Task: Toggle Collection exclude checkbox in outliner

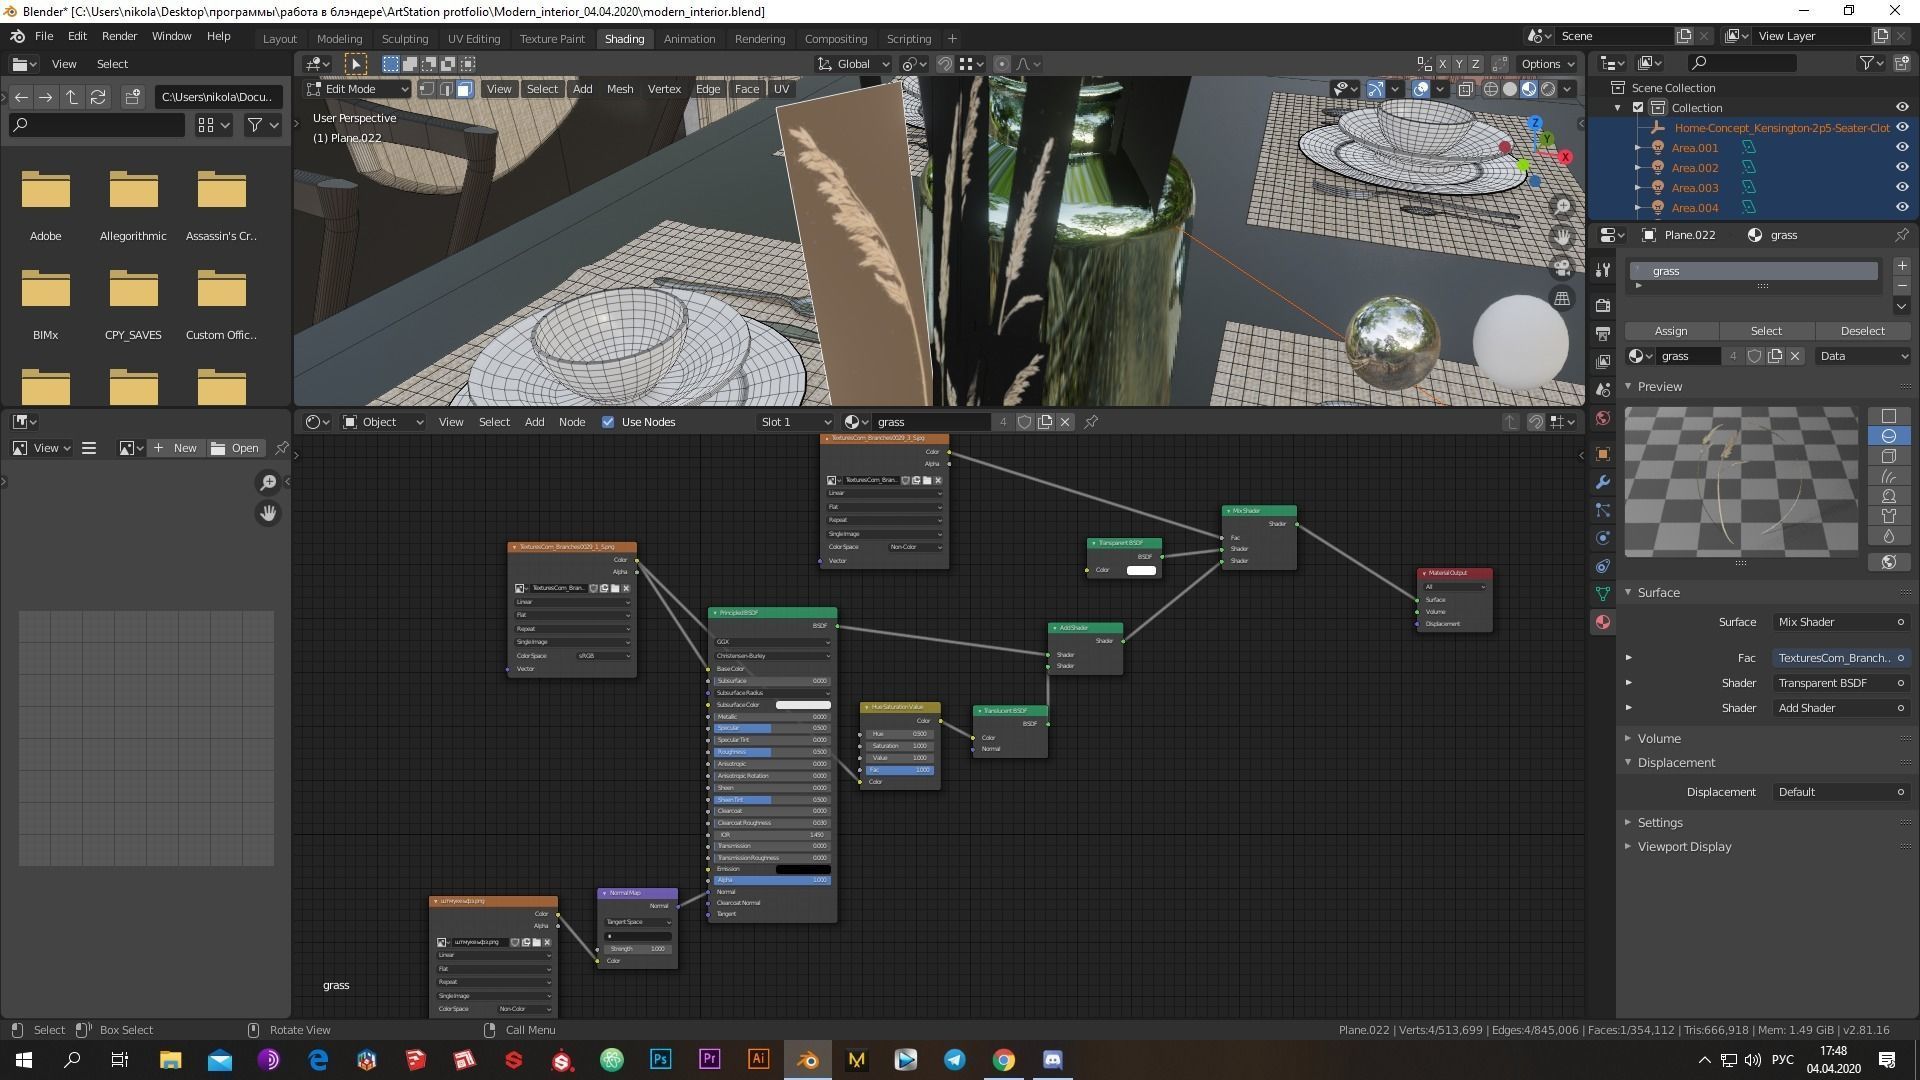Action: [x=1638, y=108]
